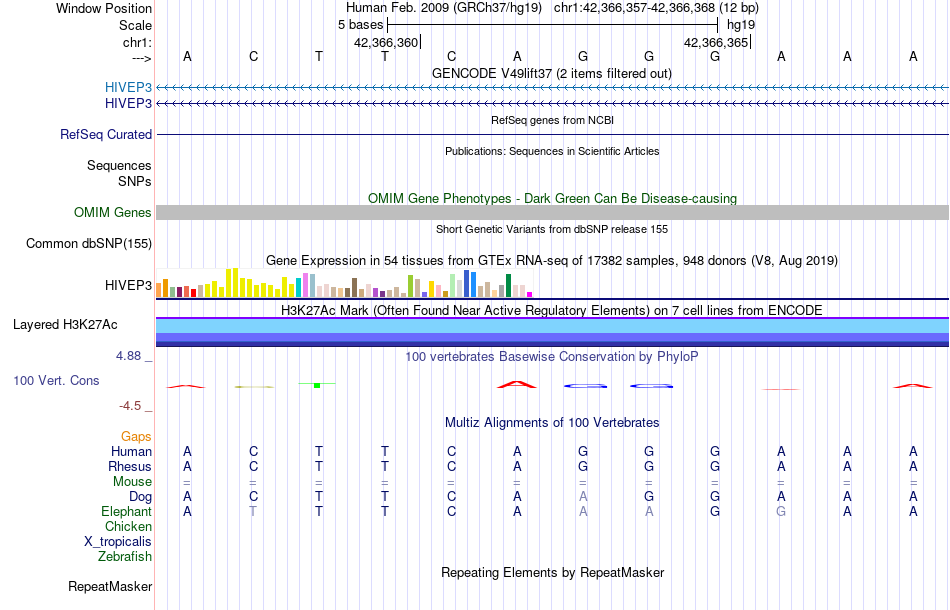This screenshot has width=950, height=610.
Task: Click the Elephant species row label
Action: [127, 512]
